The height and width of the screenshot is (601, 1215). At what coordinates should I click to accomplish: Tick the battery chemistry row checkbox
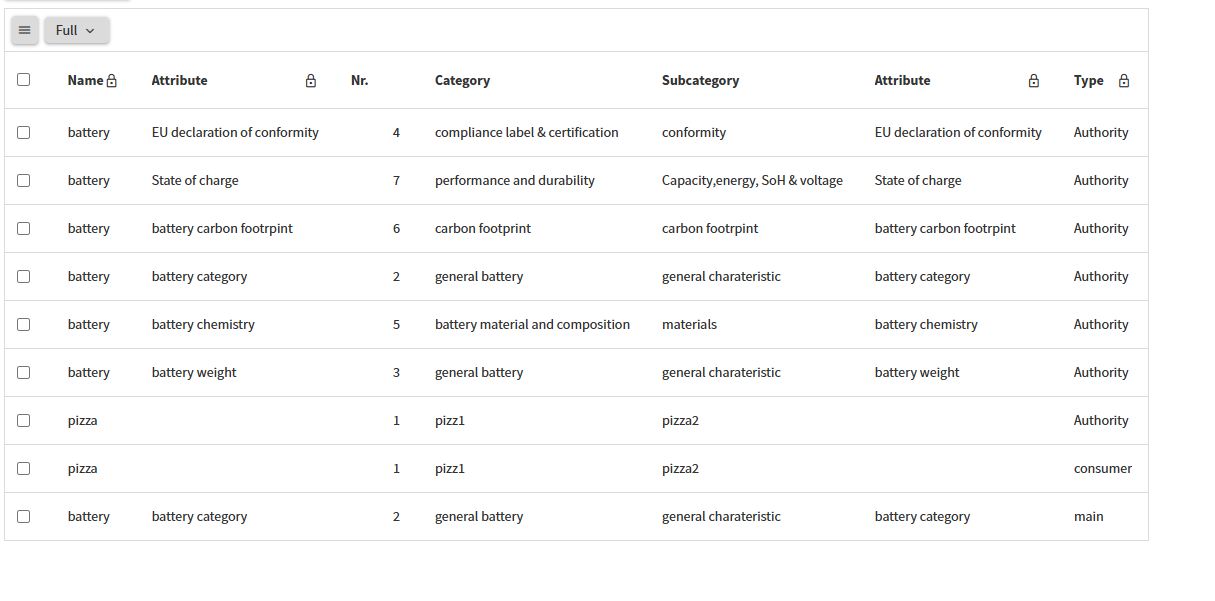24,324
